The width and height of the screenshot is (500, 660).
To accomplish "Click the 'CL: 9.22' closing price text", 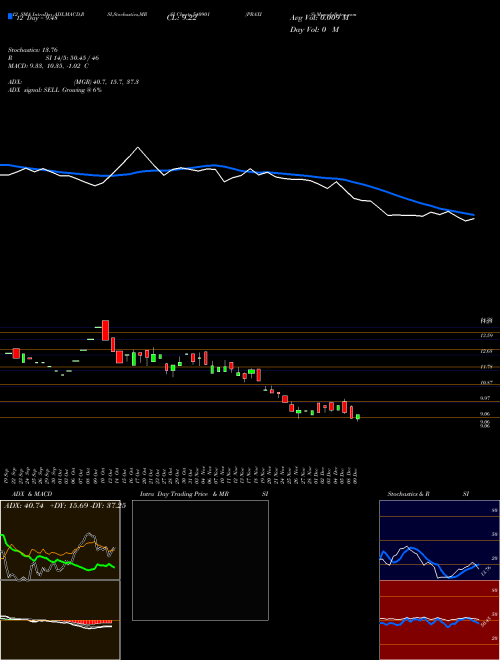I will (181, 18).
